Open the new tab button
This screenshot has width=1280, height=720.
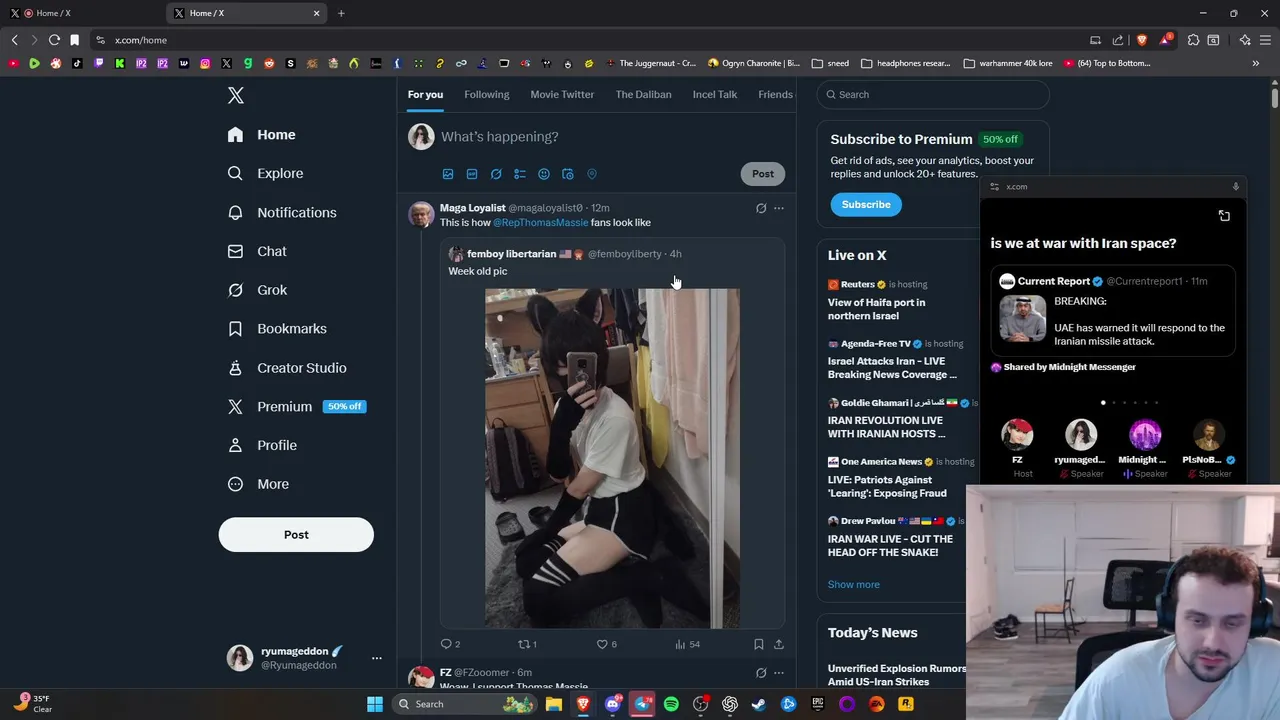pos(341,13)
